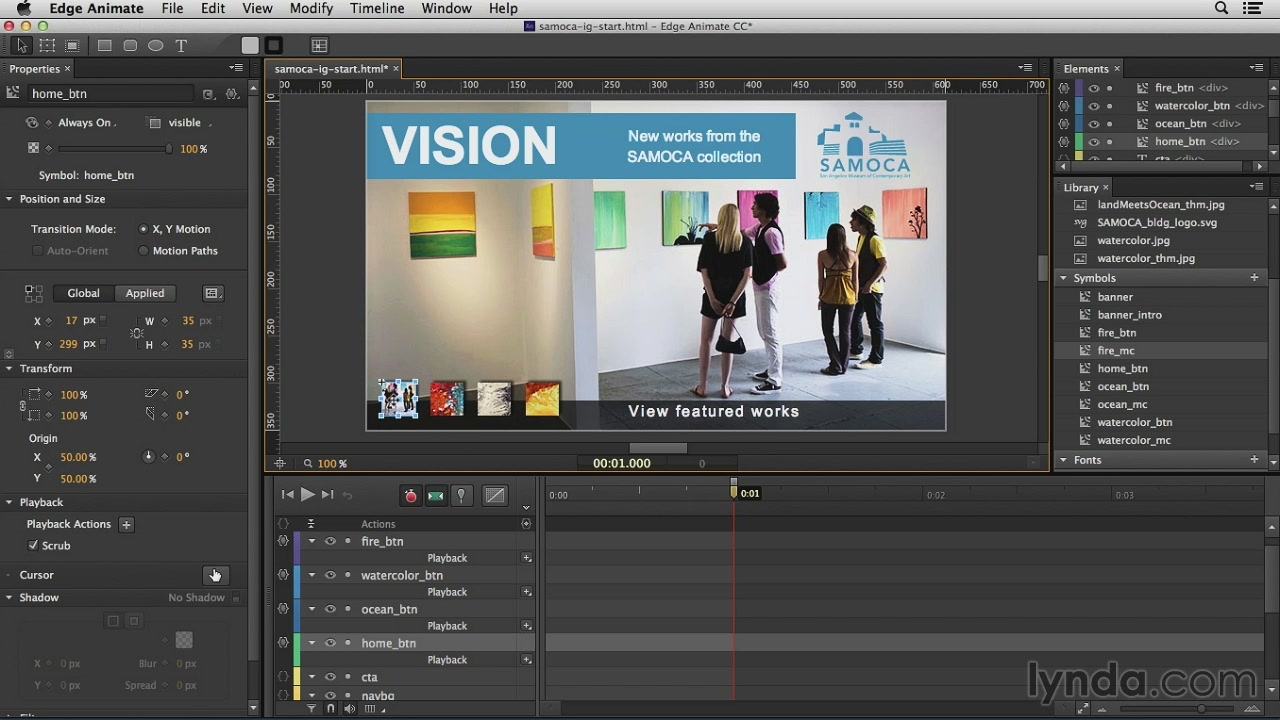Toggle Auto-Transition Mode button
Screen dimensions: 1280x720
[436, 495]
